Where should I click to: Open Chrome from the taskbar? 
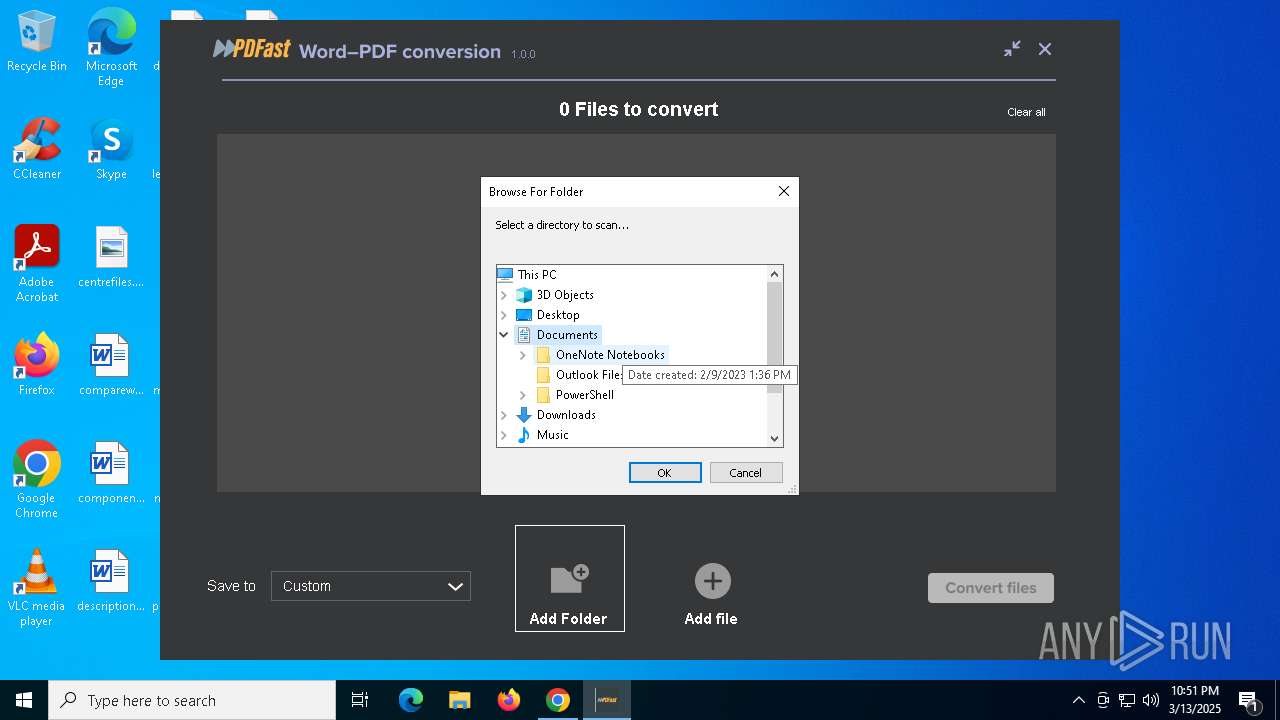click(x=558, y=700)
